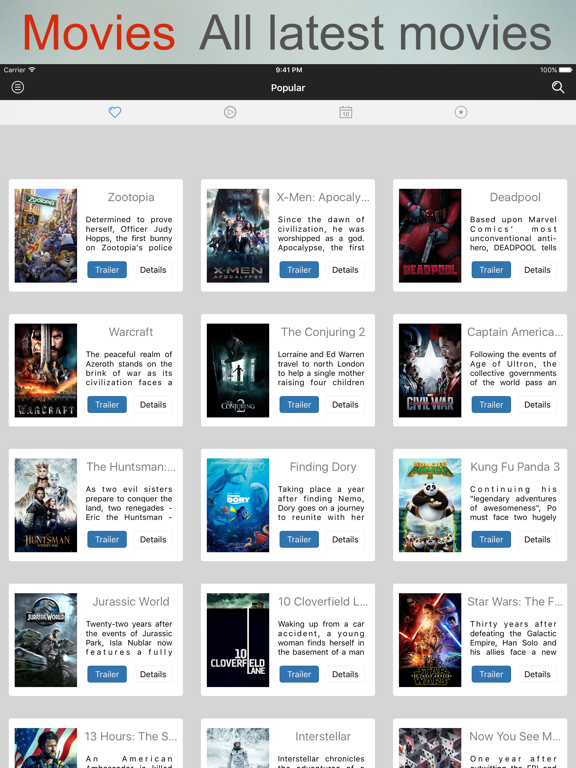Screen dimensions: 576x768
Task: Open The Conjuring 2 details
Action: [345, 405]
